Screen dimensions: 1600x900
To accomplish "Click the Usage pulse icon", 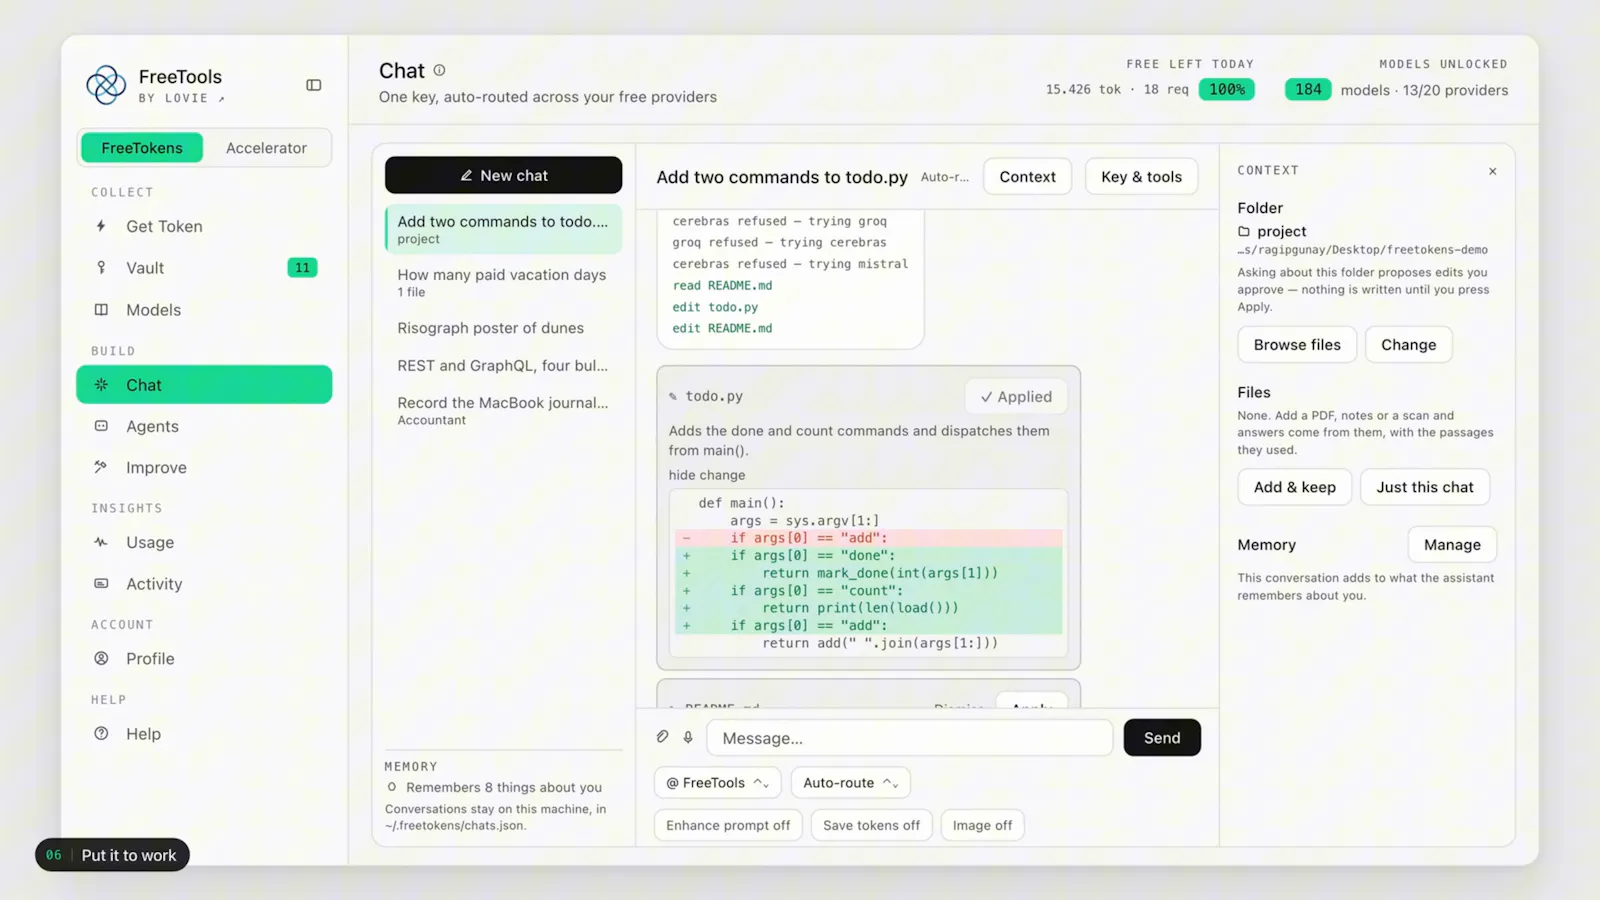I will tap(101, 542).
